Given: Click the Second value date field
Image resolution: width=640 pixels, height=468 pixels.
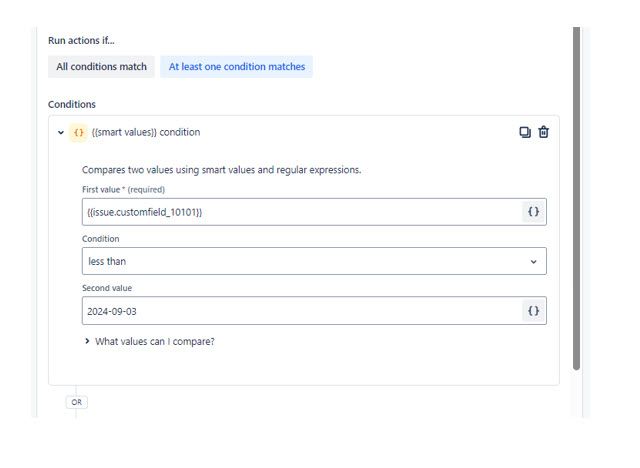Looking at the screenshot, I should point(302,311).
